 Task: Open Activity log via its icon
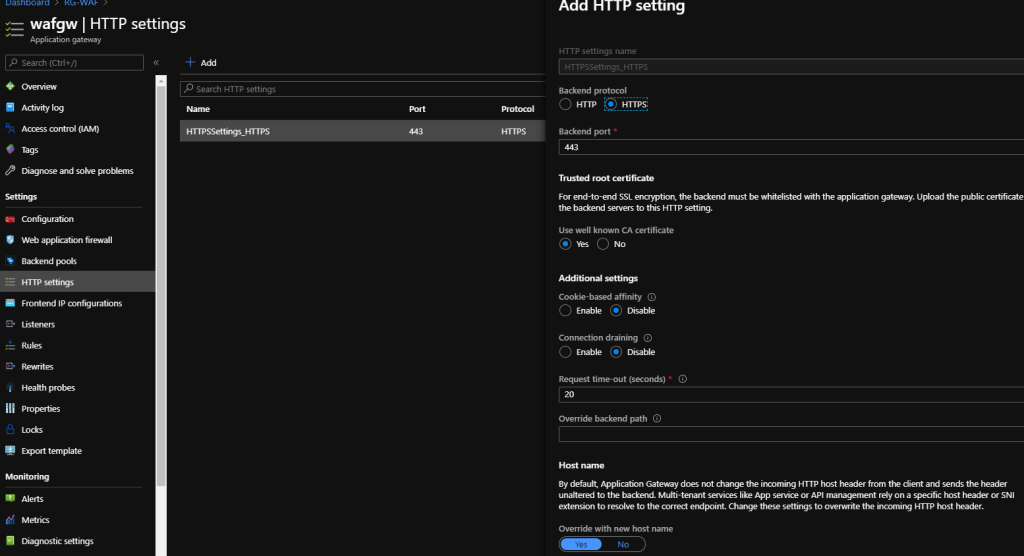[x=11, y=107]
